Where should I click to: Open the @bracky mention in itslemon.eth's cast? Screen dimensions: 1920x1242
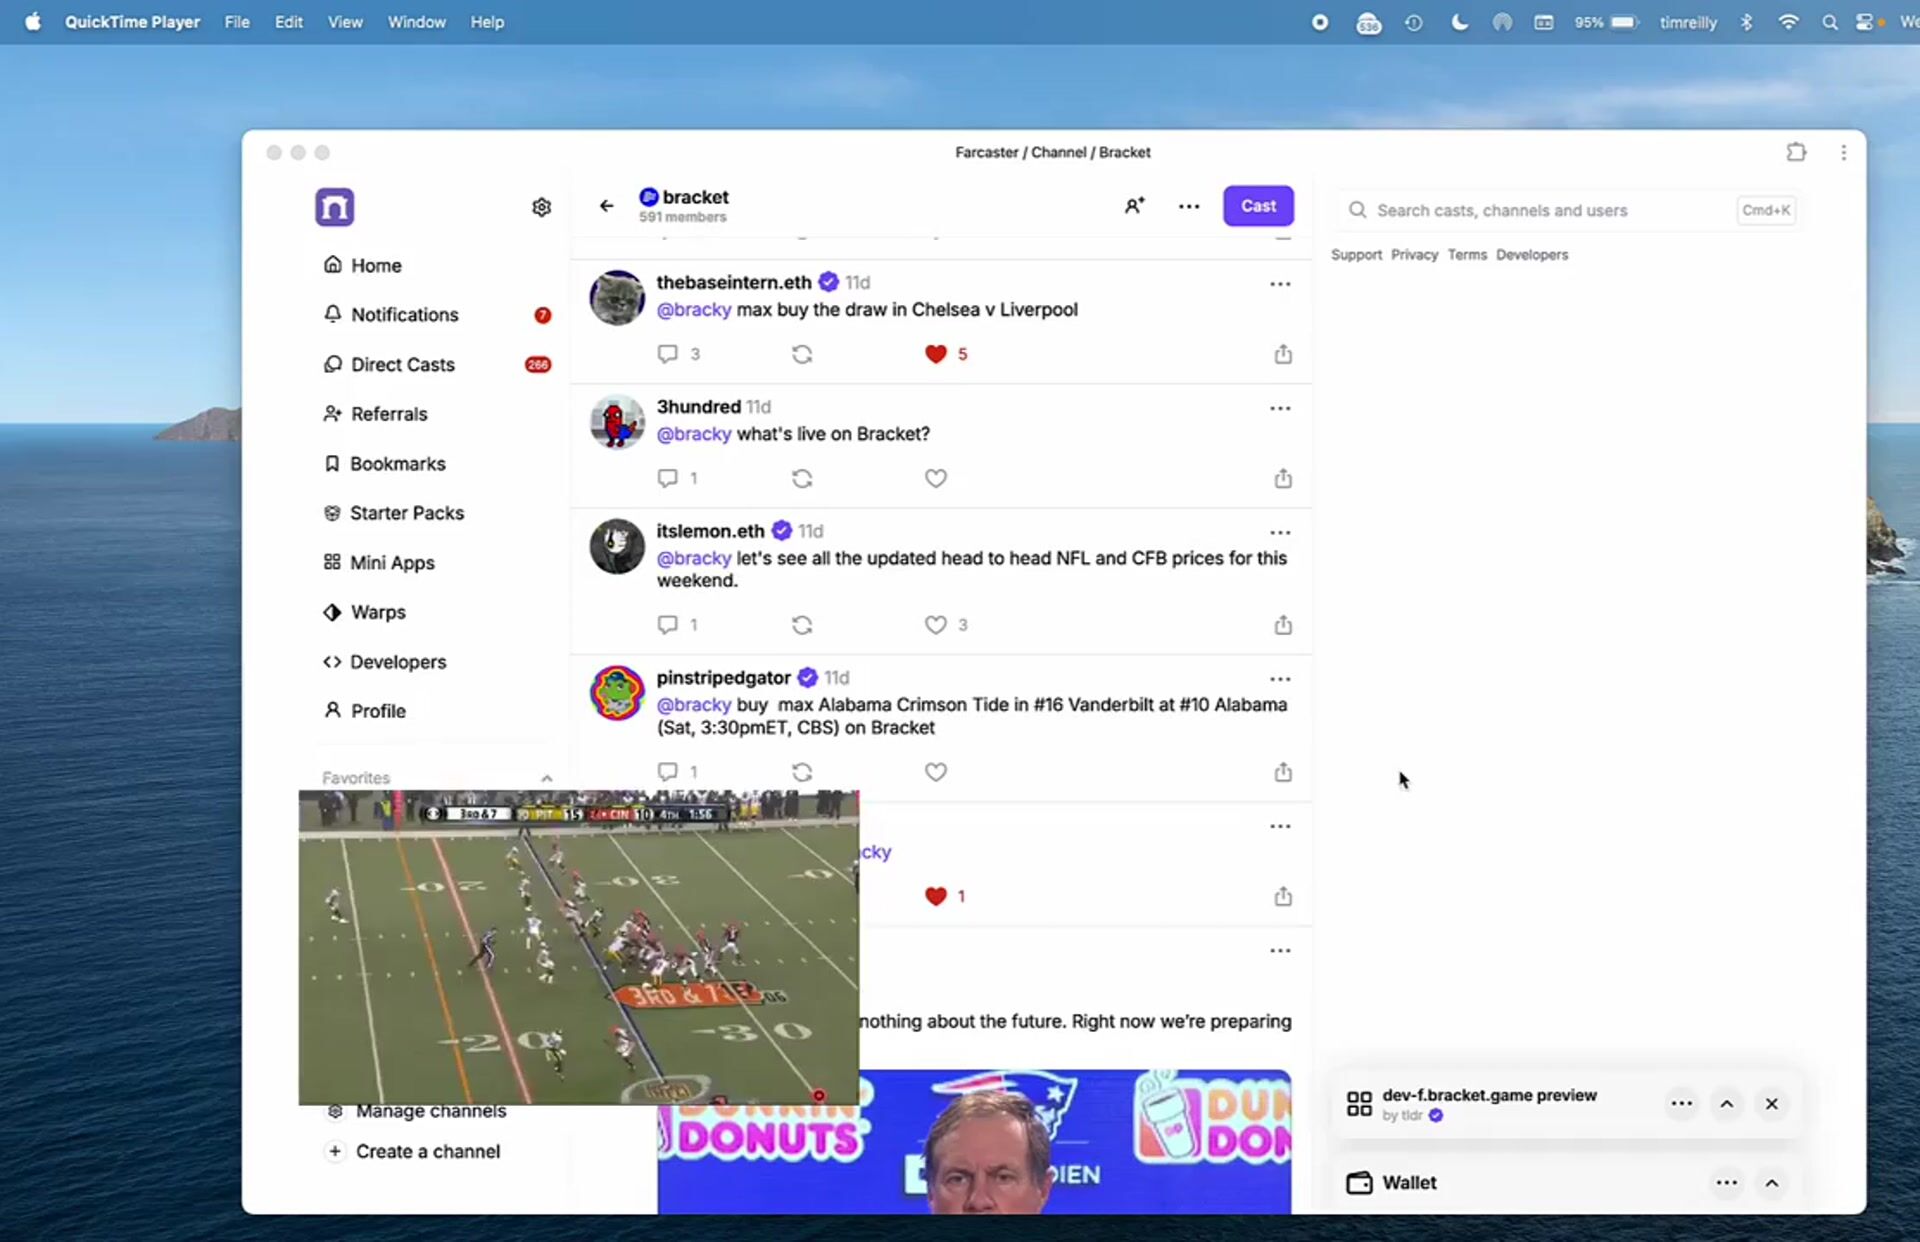click(x=693, y=558)
